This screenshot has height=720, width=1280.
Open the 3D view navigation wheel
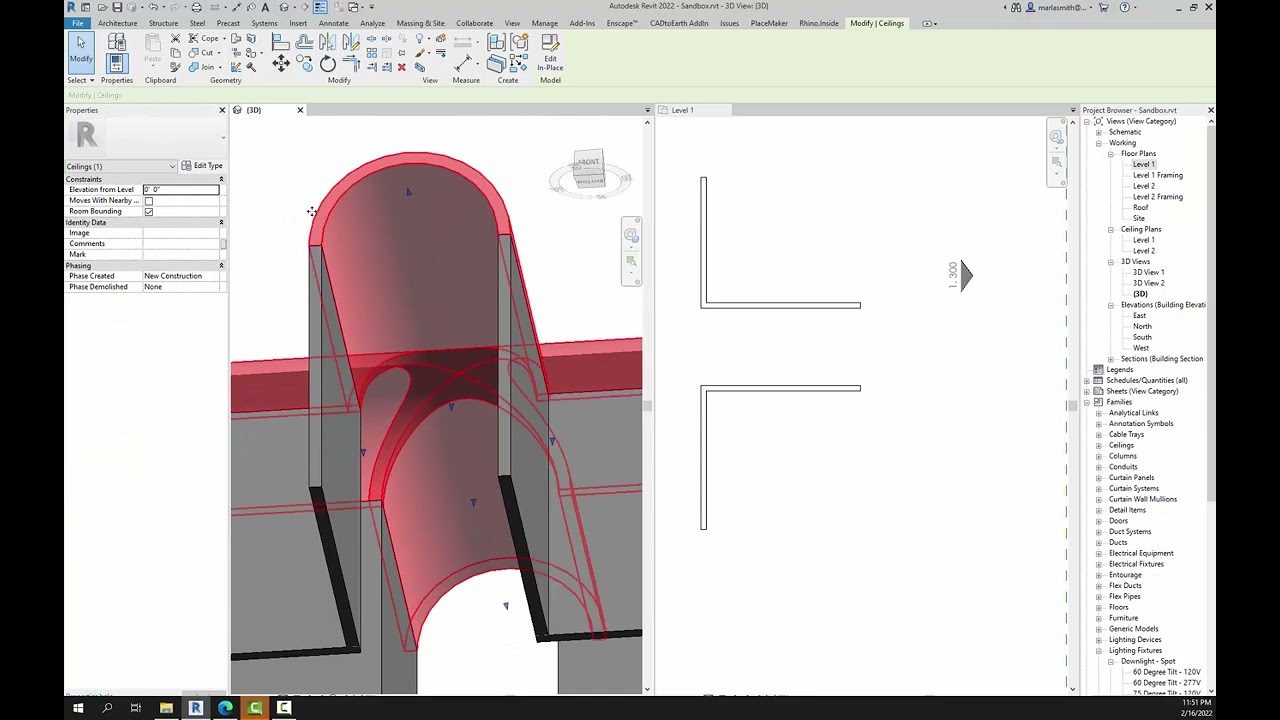tap(631, 236)
